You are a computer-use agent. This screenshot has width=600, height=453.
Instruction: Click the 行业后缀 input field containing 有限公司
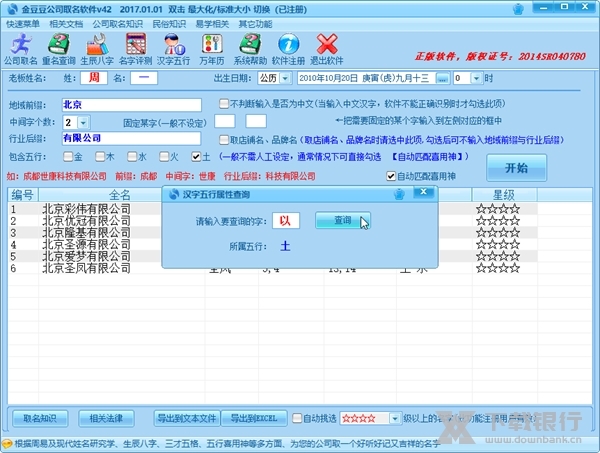131,139
